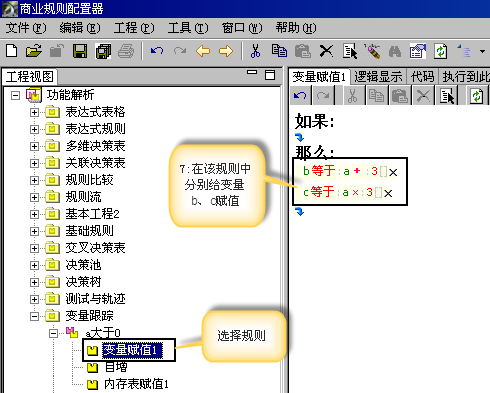Copy using the main toolbar icon

click(x=279, y=51)
